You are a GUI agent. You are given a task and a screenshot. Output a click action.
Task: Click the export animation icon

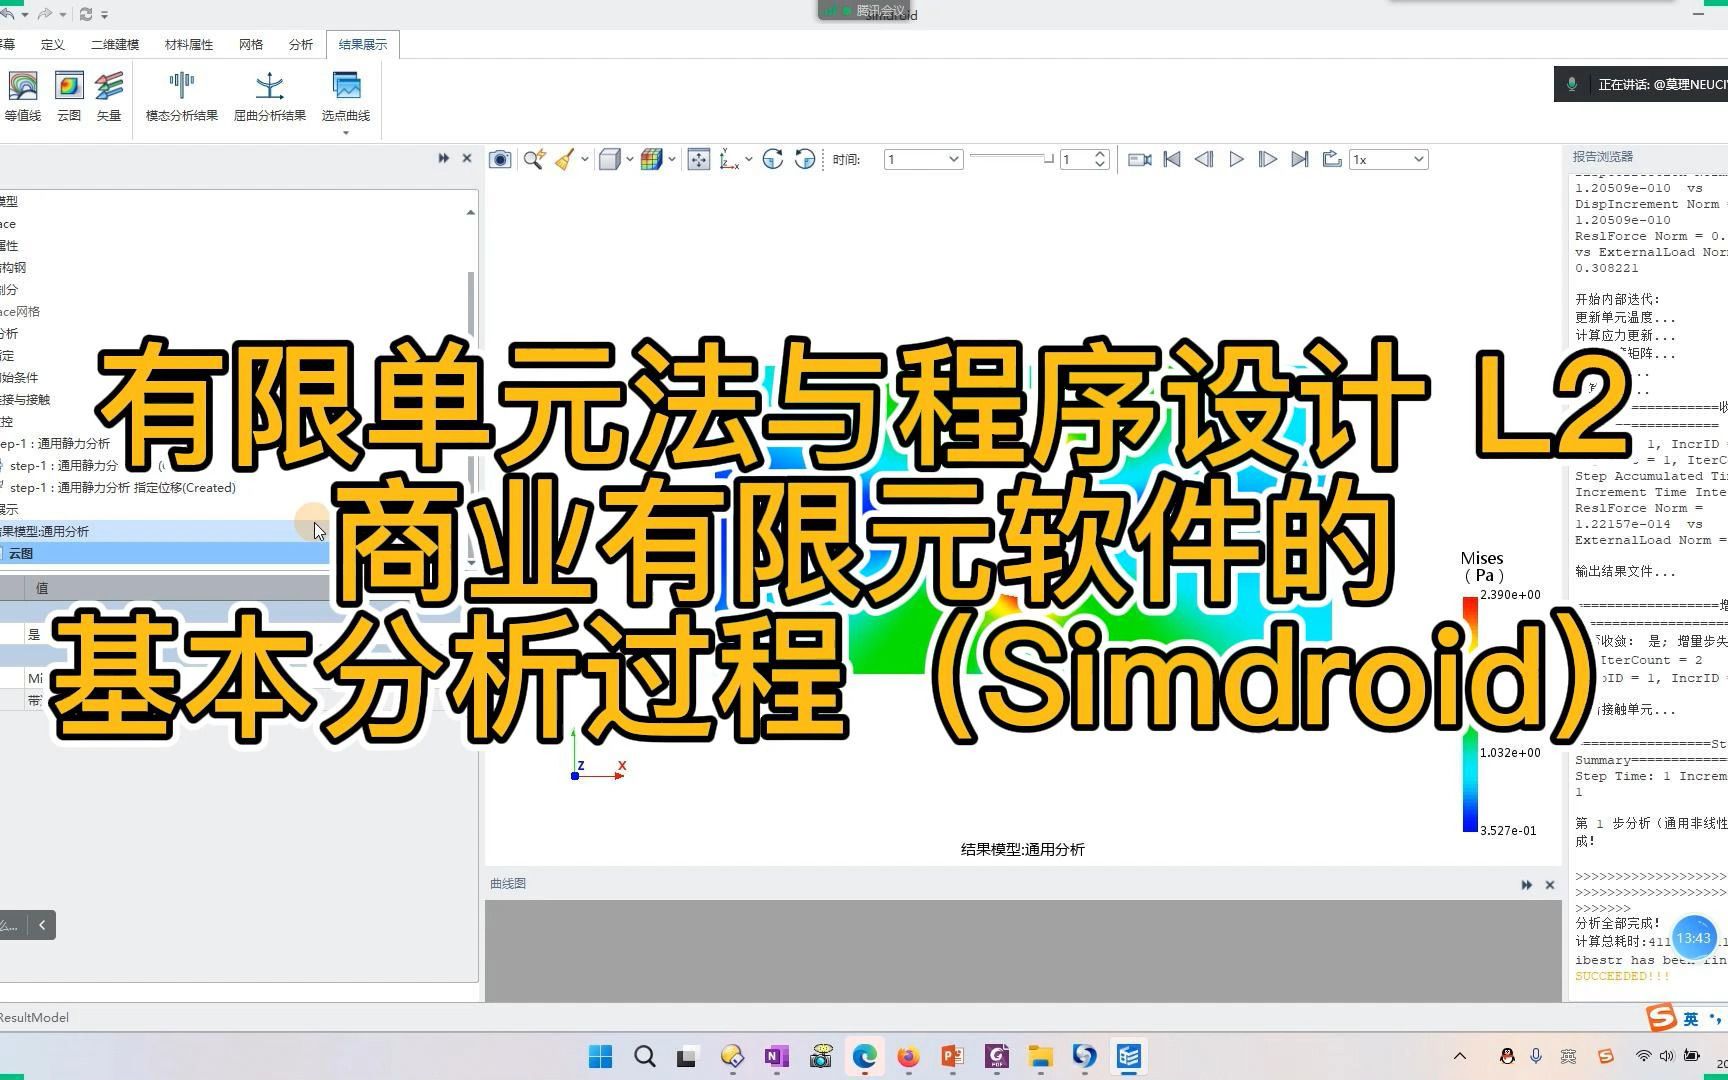coord(1332,159)
